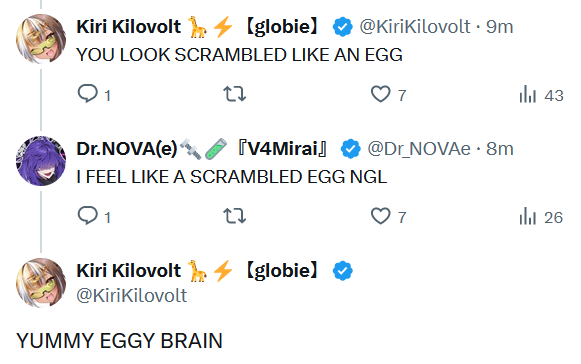Screen dimensions: 581x364
Task: Retweet Kiri Kilovolt's scrambled egg tweet
Action: 235,94
